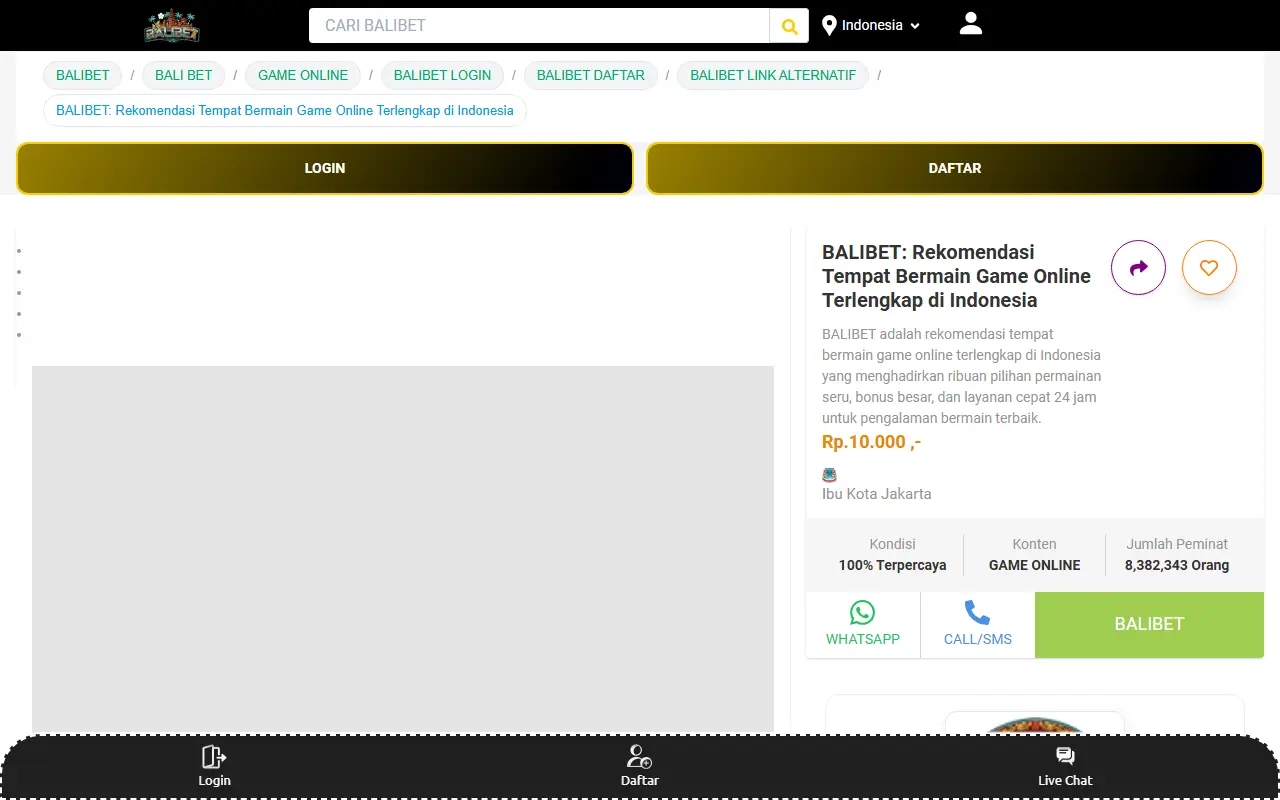Click the product title heading

click(957, 276)
